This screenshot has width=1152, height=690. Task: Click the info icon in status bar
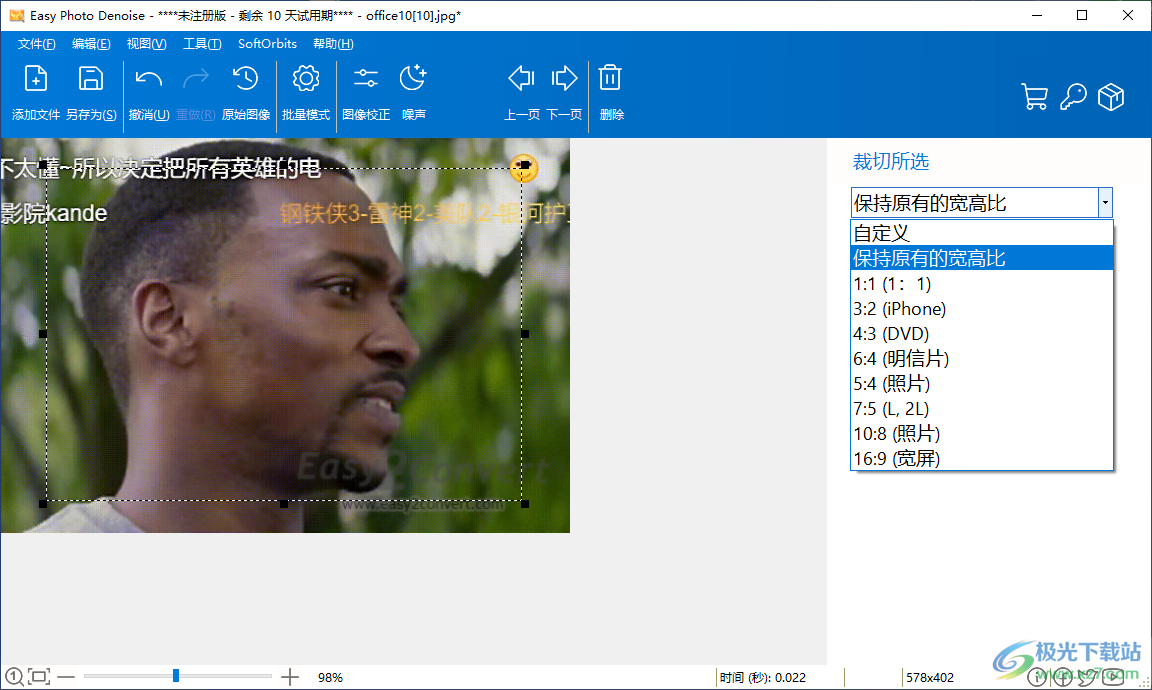[x=1037, y=678]
